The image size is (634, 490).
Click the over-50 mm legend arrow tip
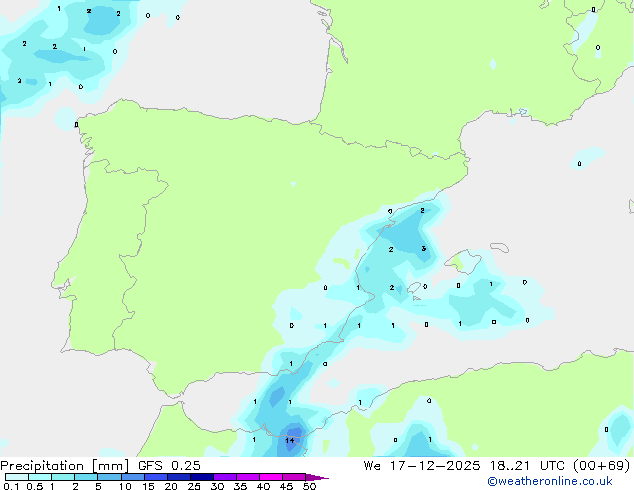point(317,477)
